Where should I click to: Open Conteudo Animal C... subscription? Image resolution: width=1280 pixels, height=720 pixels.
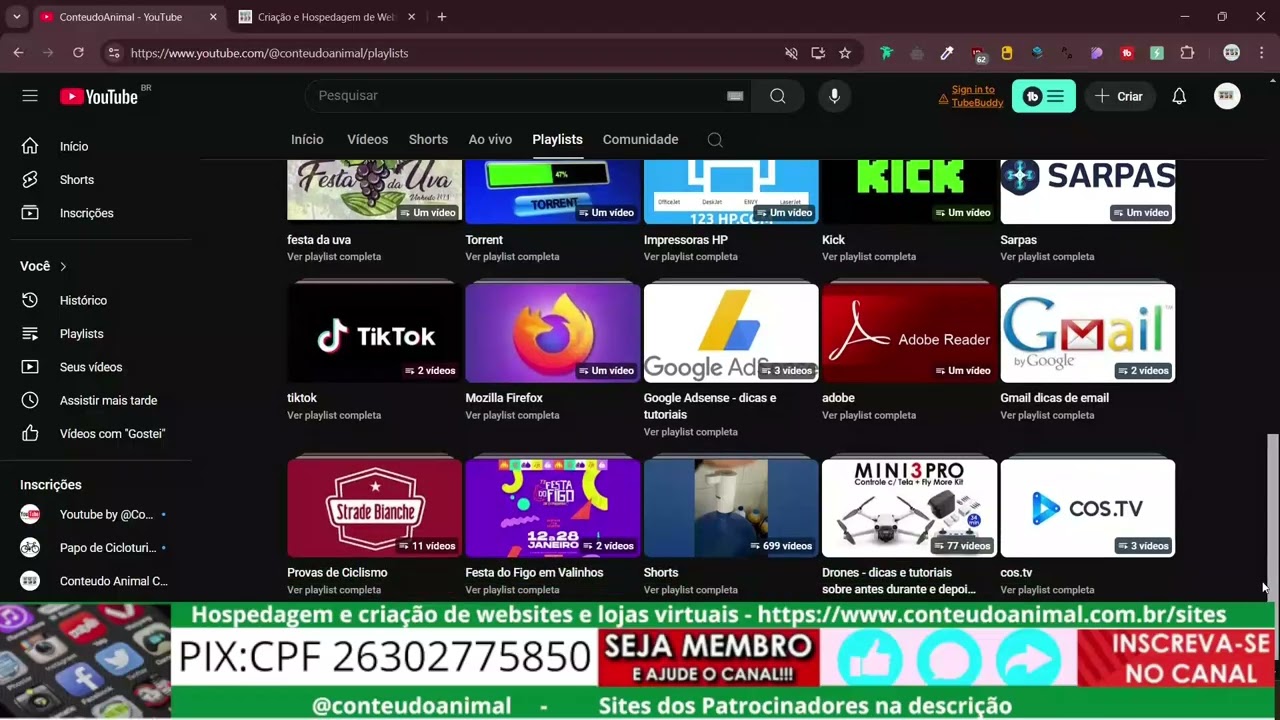click(95, 581)
